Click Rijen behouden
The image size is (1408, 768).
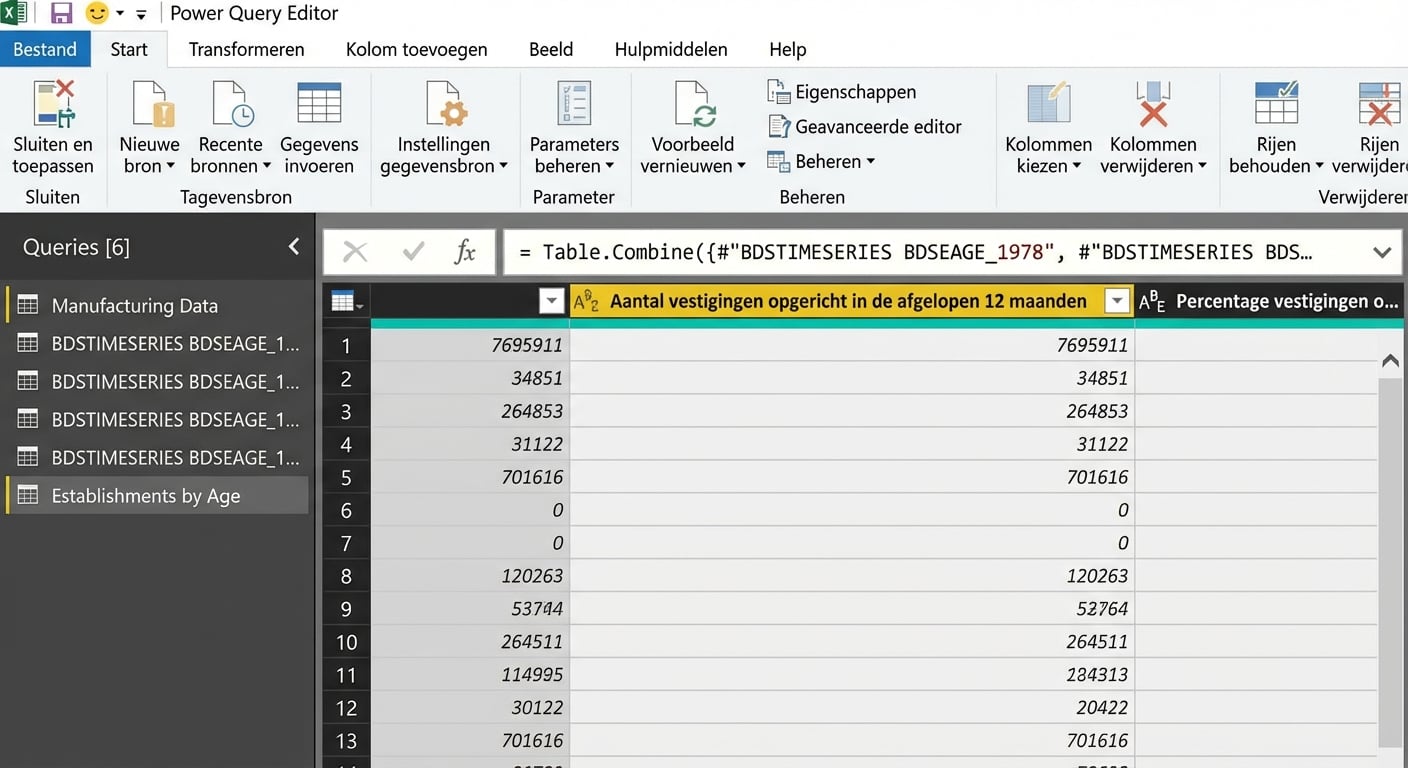point(1276,130)
